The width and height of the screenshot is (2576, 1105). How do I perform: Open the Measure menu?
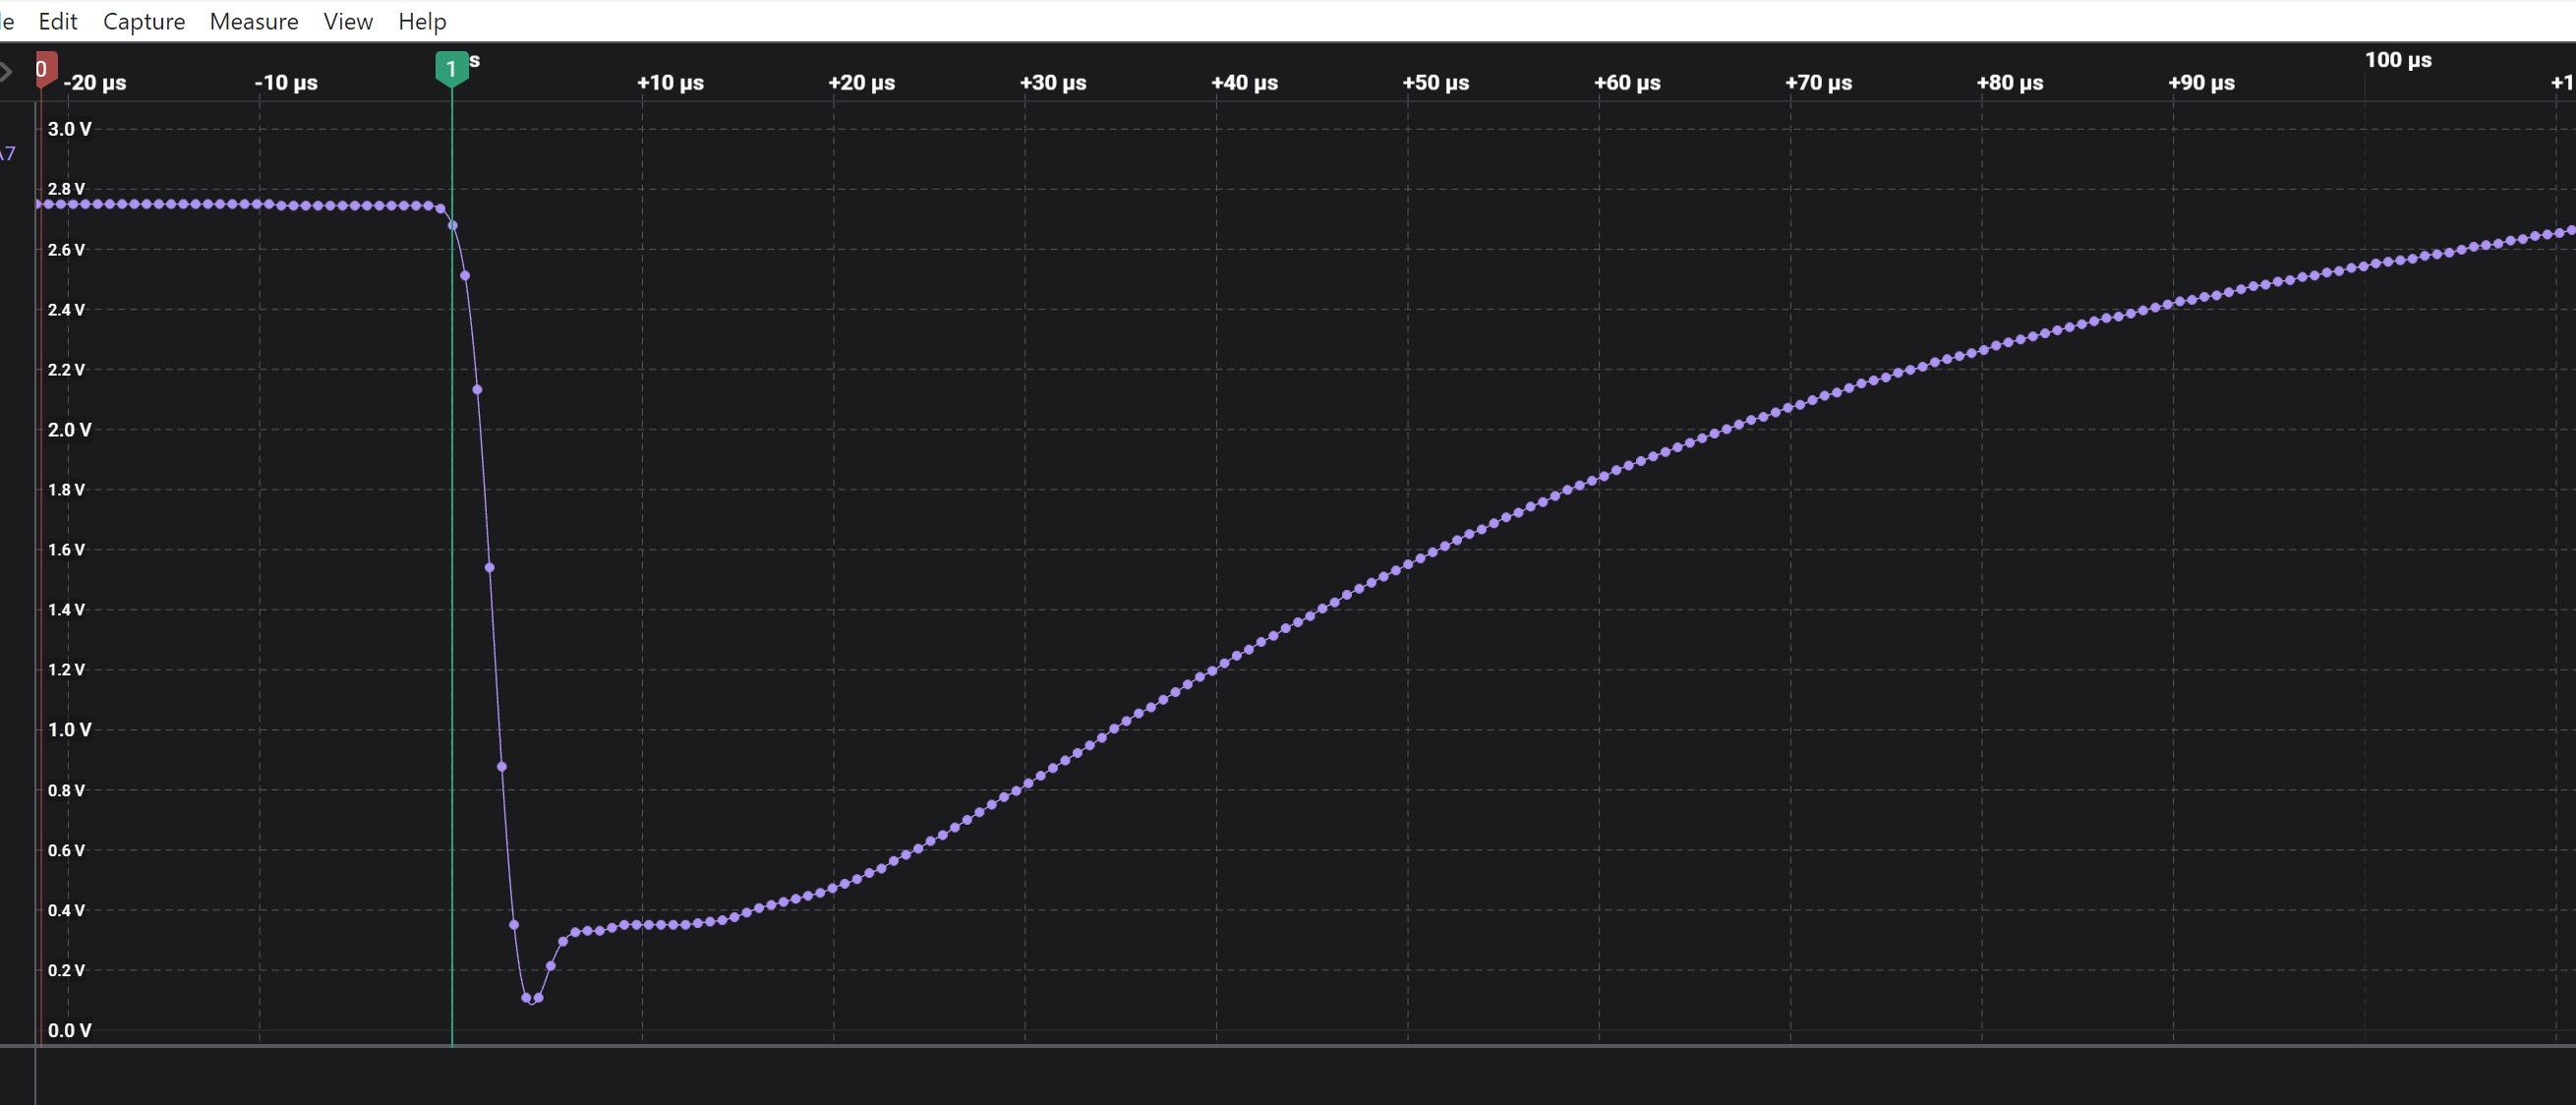[x=254, y=21]
